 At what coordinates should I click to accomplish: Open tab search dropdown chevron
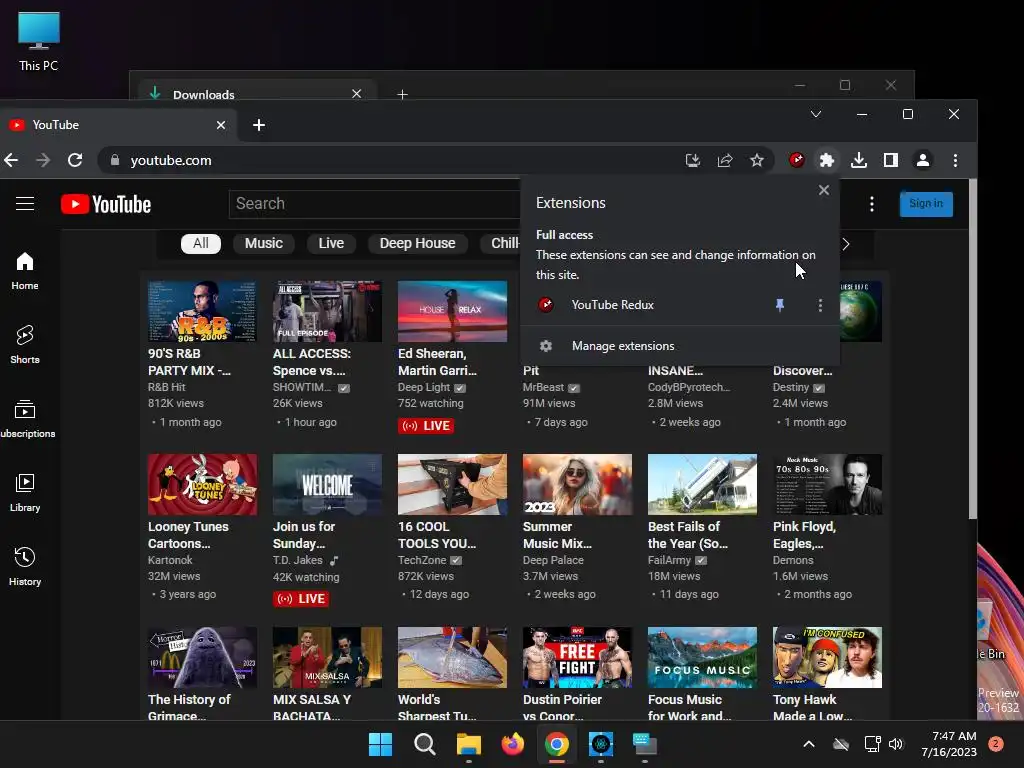click(x=816, y=114)
